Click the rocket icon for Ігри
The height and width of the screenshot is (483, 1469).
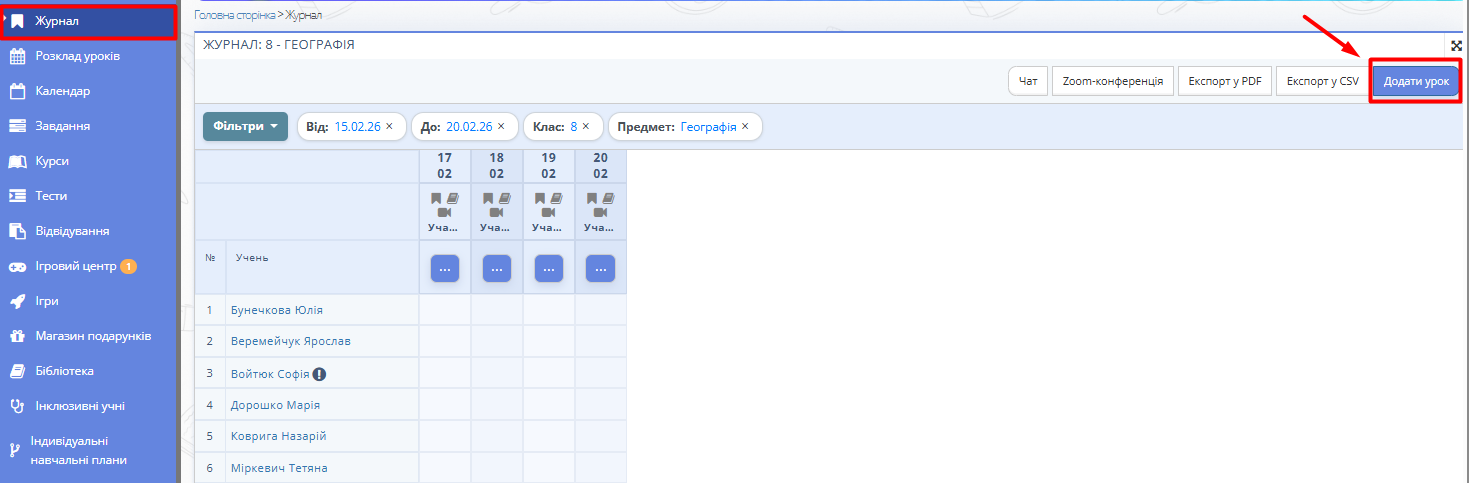click(17, 301)
